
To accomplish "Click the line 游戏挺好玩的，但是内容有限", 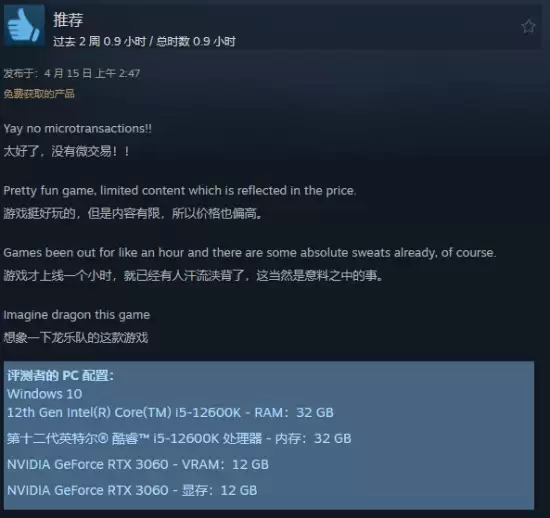I will coord(133,213).
